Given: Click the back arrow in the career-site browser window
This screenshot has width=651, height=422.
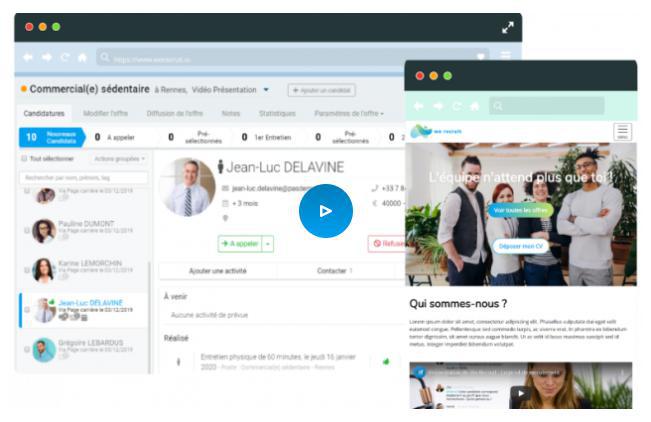Looking at the screenshot, I should [x=418, y=106].
